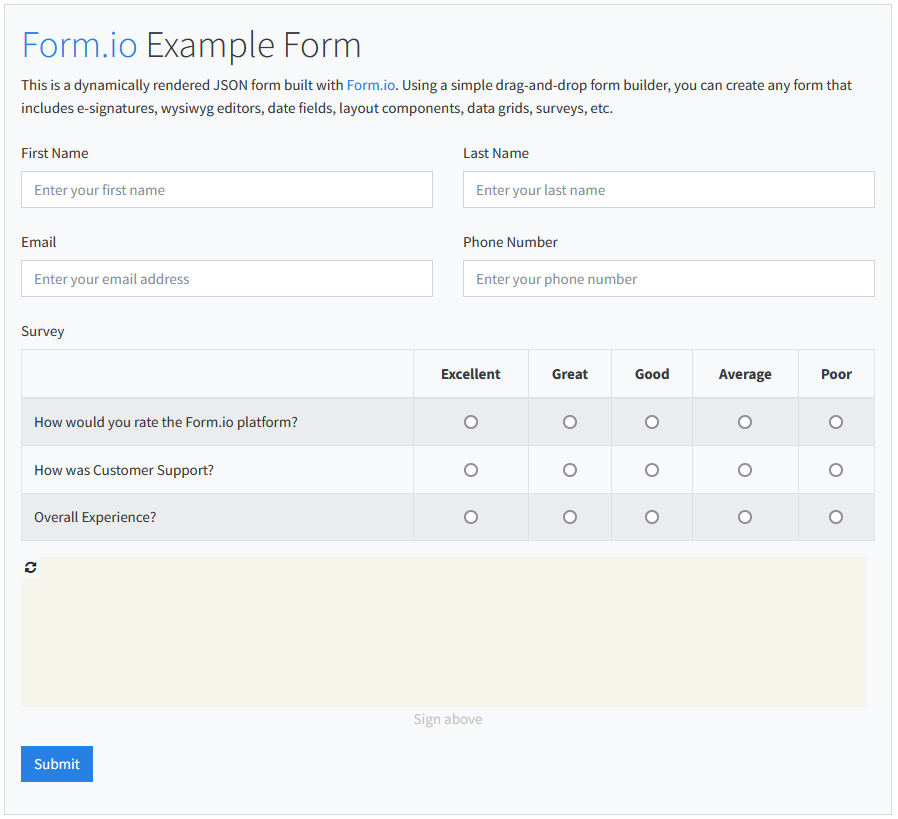Rate Form.io platform as Good

click(652, 422)
